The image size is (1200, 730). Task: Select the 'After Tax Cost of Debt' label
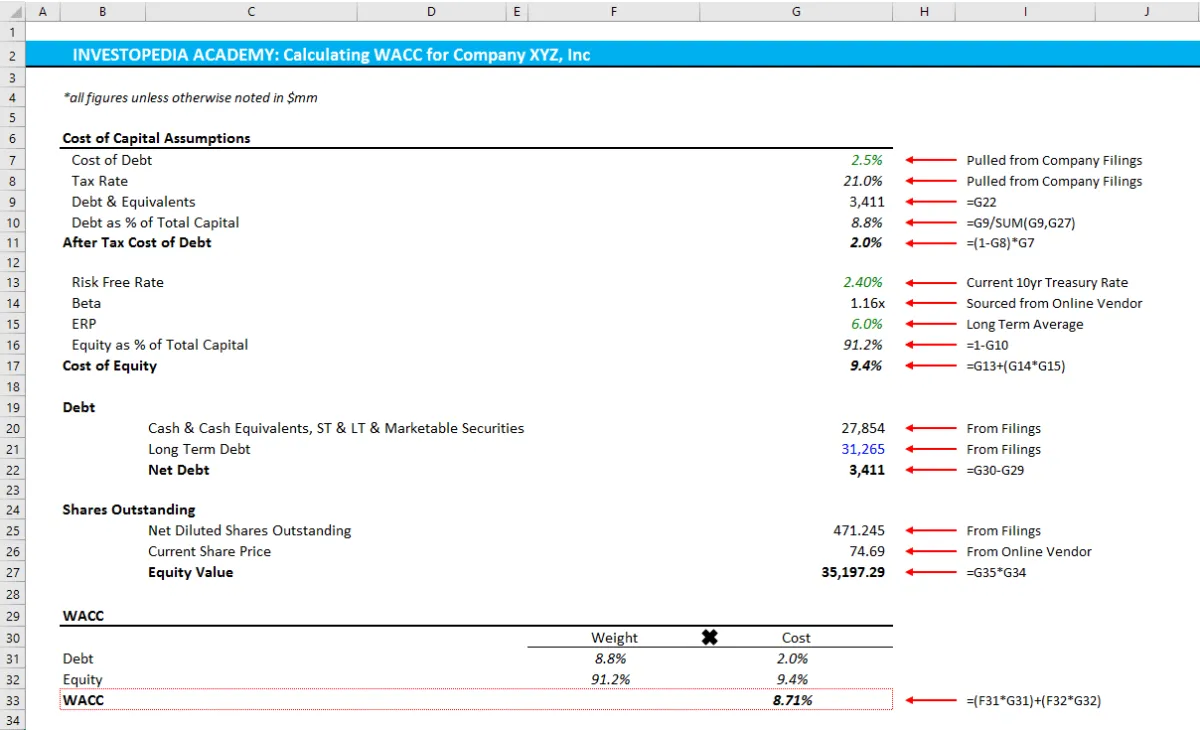pos(137,242)
